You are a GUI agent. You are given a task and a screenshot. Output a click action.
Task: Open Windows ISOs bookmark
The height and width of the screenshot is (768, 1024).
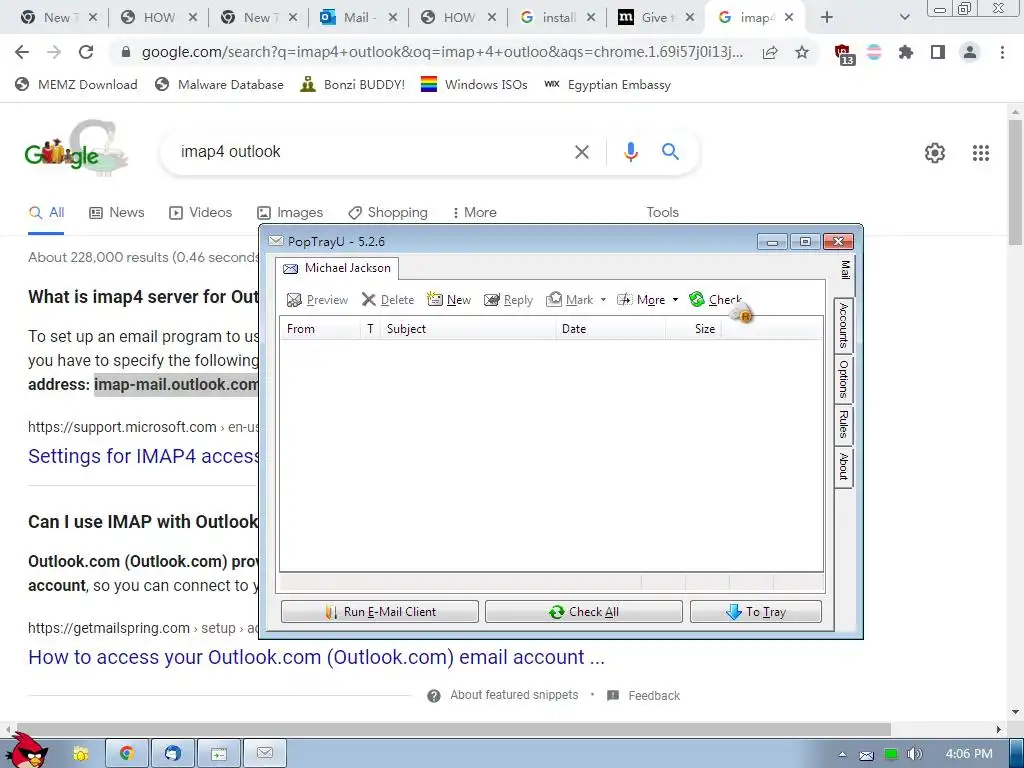(474, 84)
